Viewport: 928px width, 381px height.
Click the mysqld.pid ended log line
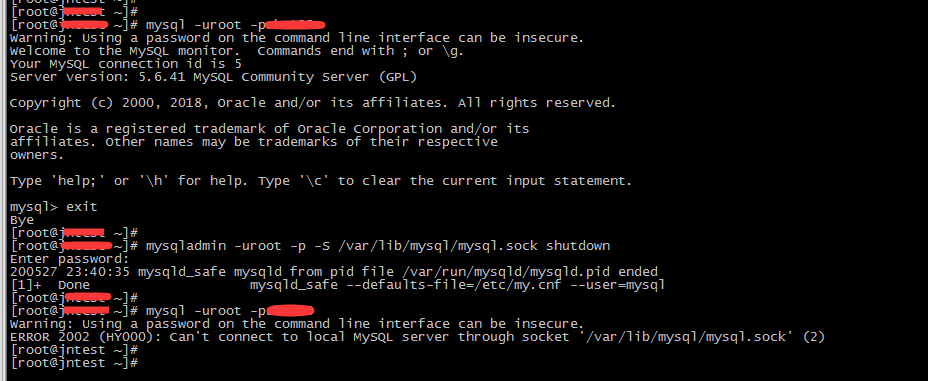pyautogui.click(x=334, y=272)
